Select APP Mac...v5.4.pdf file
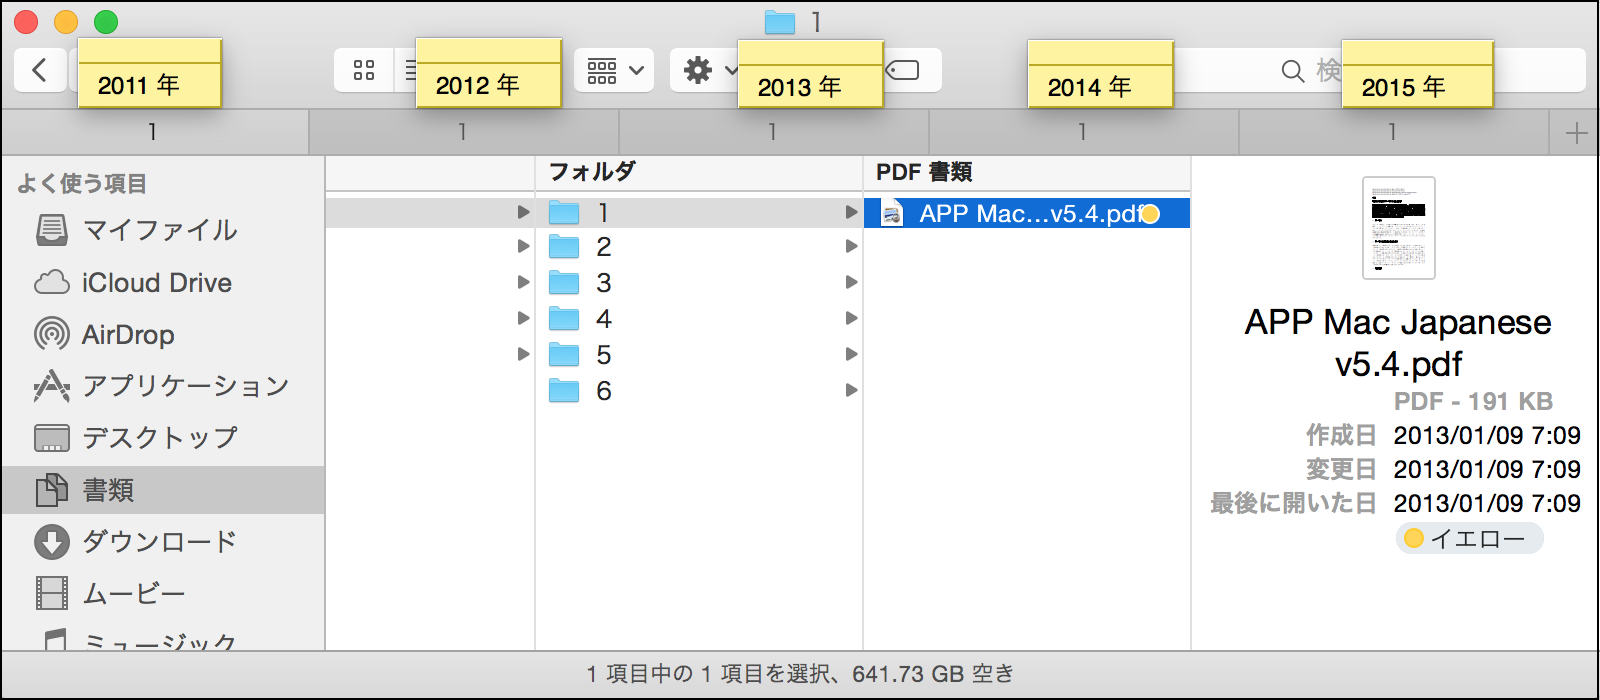Image resolution: width=1600 pixels, height=700 pixels. pos(1027,213)
